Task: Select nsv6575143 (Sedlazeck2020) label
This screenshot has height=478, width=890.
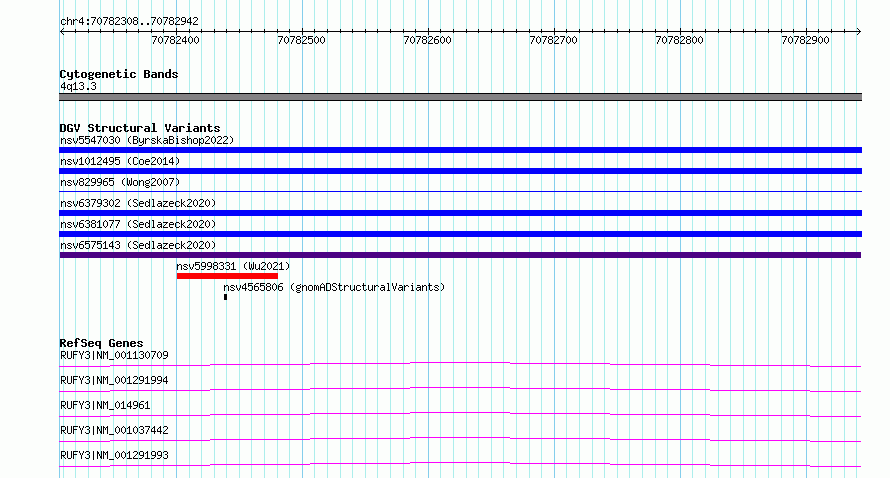Action: pos(138,245)
